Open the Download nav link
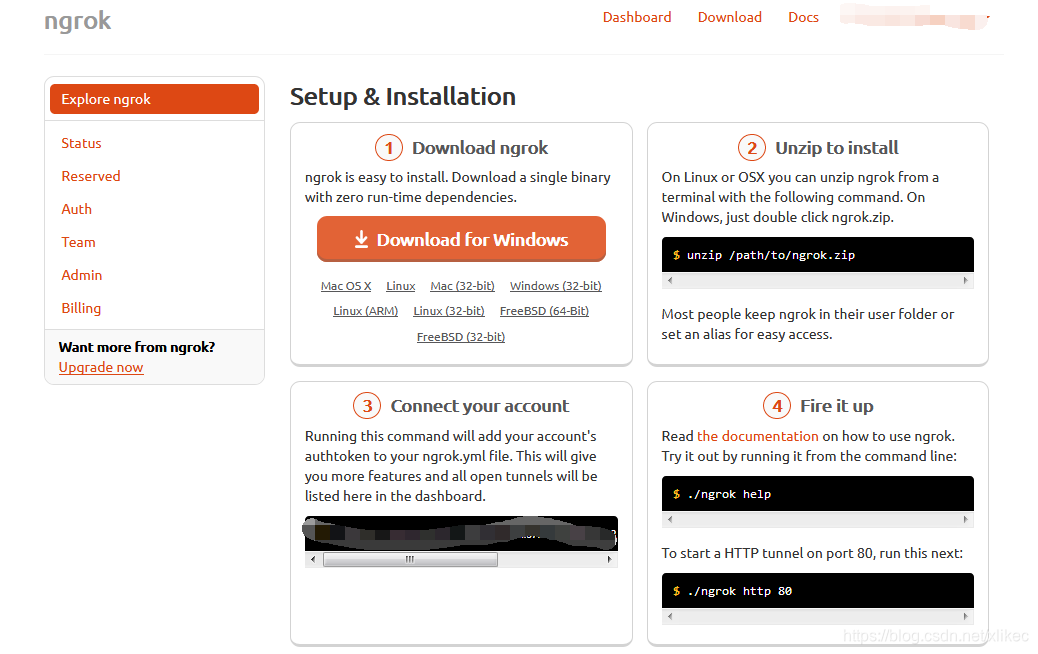1038x654 pixels. (x=730, y=17)
